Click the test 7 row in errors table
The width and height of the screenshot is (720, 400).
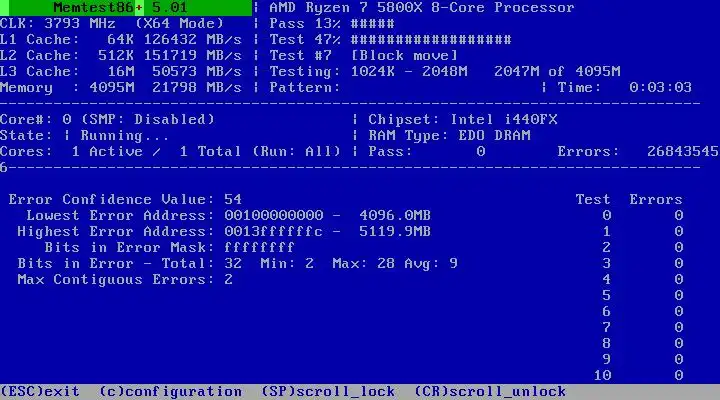coord(643,327)
